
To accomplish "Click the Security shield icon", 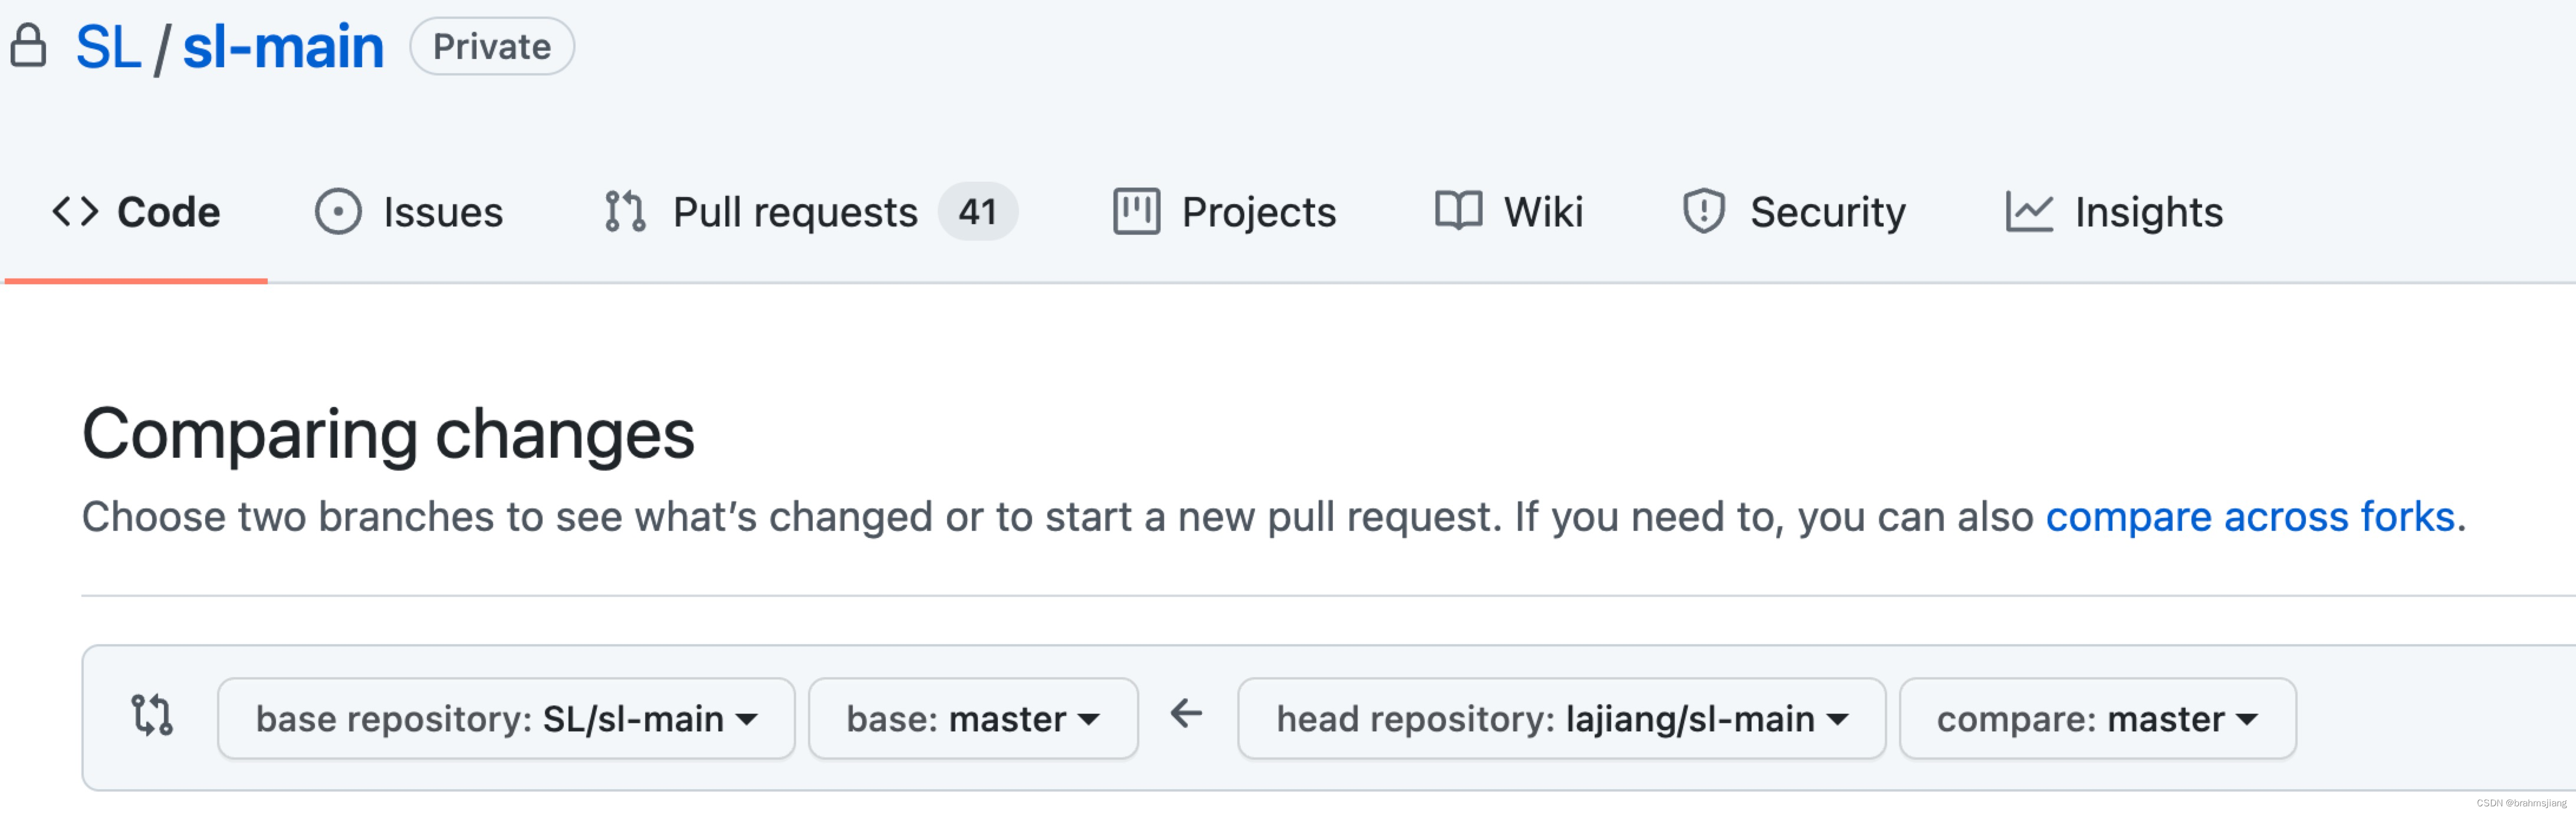I will pos(1704,211).
